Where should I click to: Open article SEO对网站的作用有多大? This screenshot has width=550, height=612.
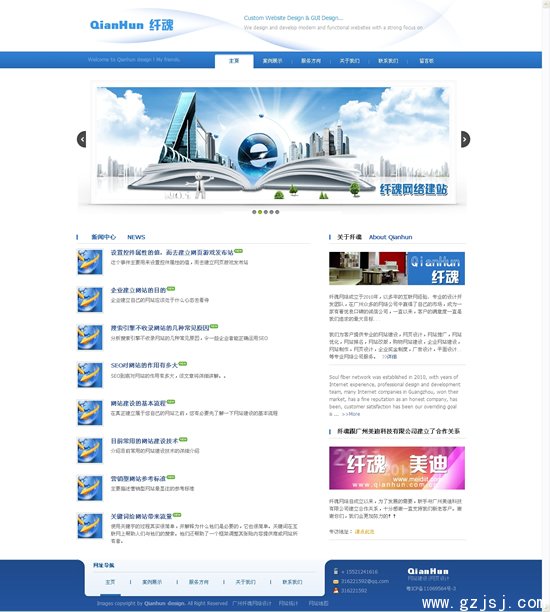(x=144, y=366)
